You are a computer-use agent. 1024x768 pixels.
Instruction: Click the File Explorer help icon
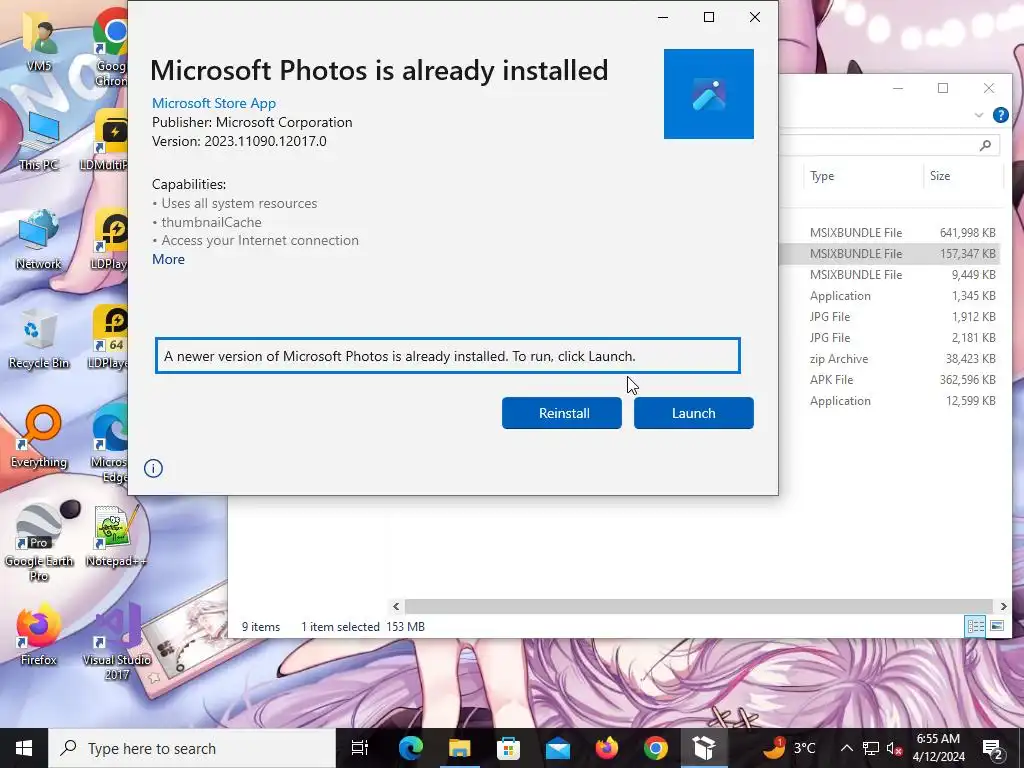[x=1000, y=115]
